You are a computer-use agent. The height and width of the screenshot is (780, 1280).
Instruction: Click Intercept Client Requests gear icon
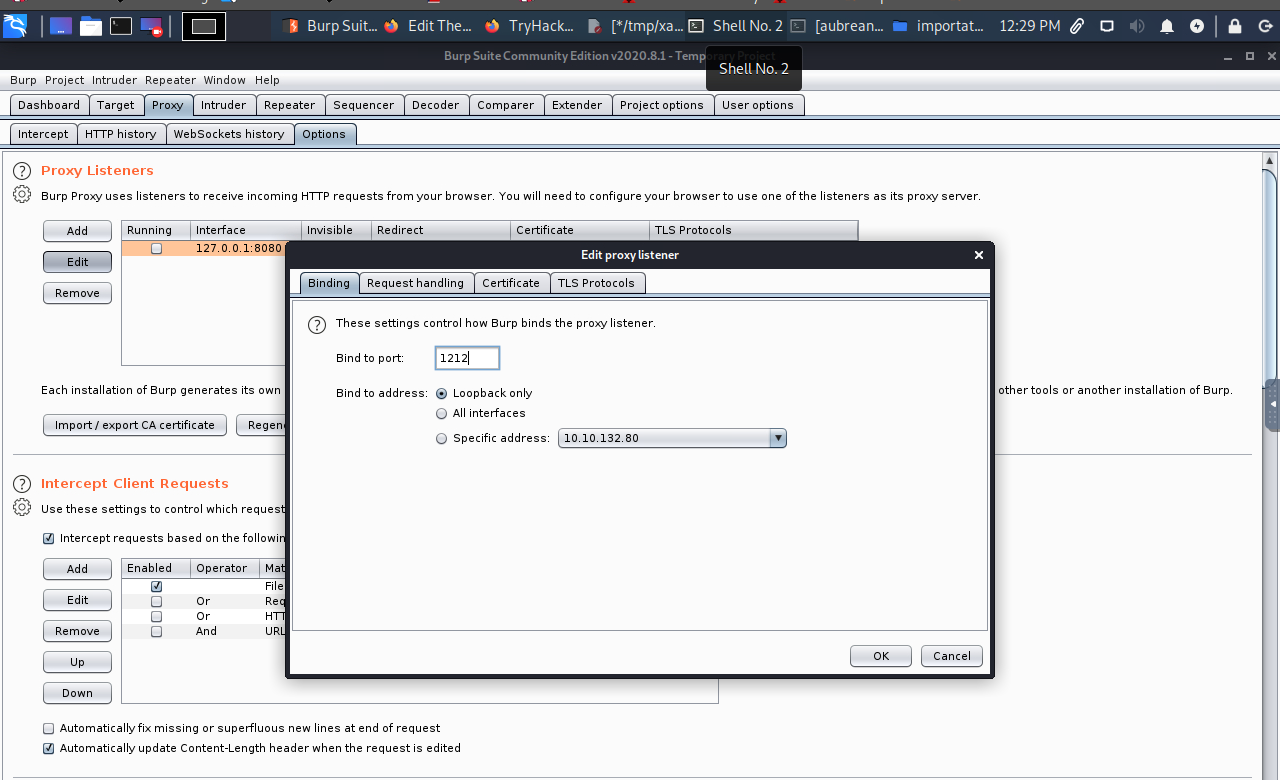pyautogui.click(x=22, y=508)
